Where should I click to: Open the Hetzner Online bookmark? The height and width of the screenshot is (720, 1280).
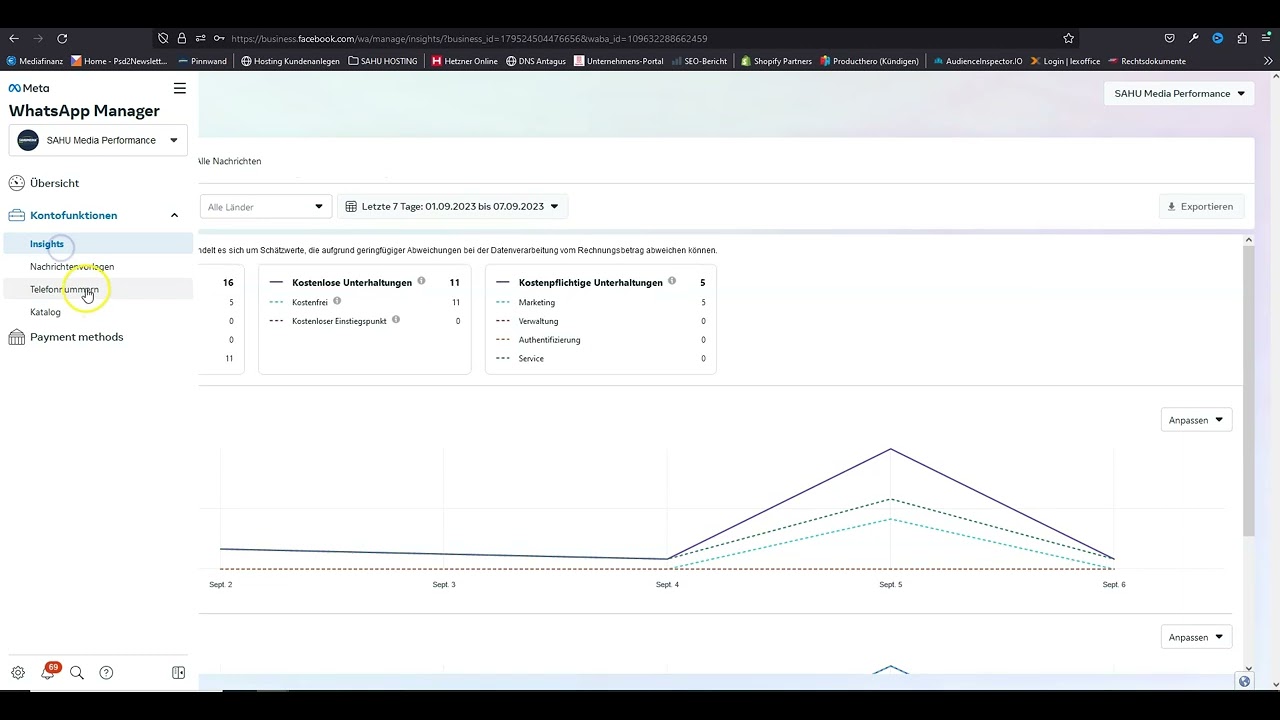pos(465,61)
